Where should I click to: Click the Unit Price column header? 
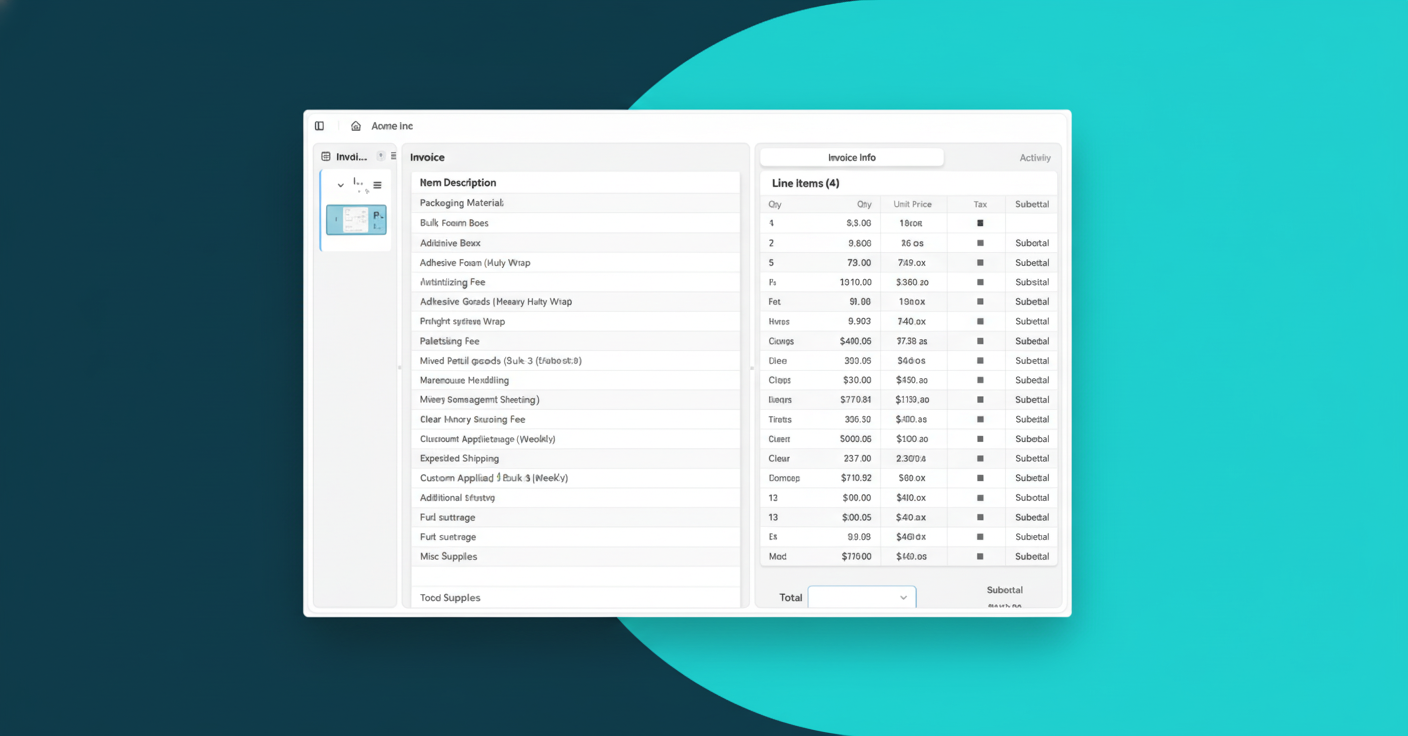click(912, 204)
